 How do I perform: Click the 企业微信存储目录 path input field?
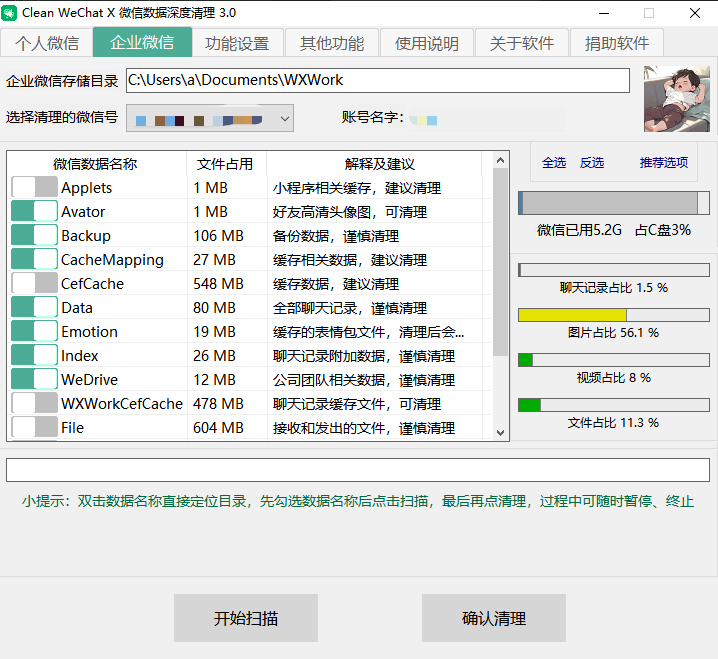point(378,80)
